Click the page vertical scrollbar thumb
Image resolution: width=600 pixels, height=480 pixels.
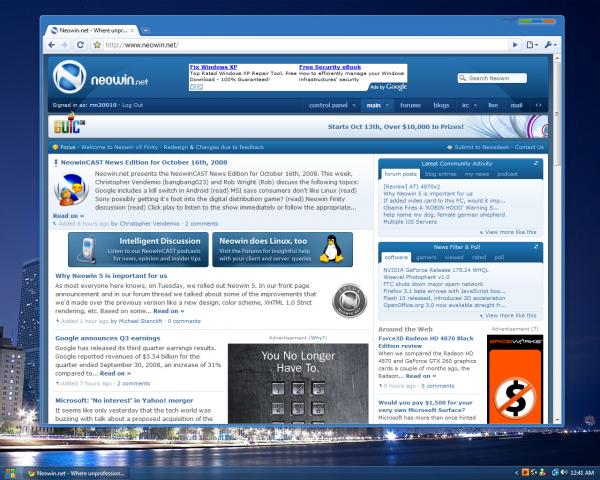(557, 115)
